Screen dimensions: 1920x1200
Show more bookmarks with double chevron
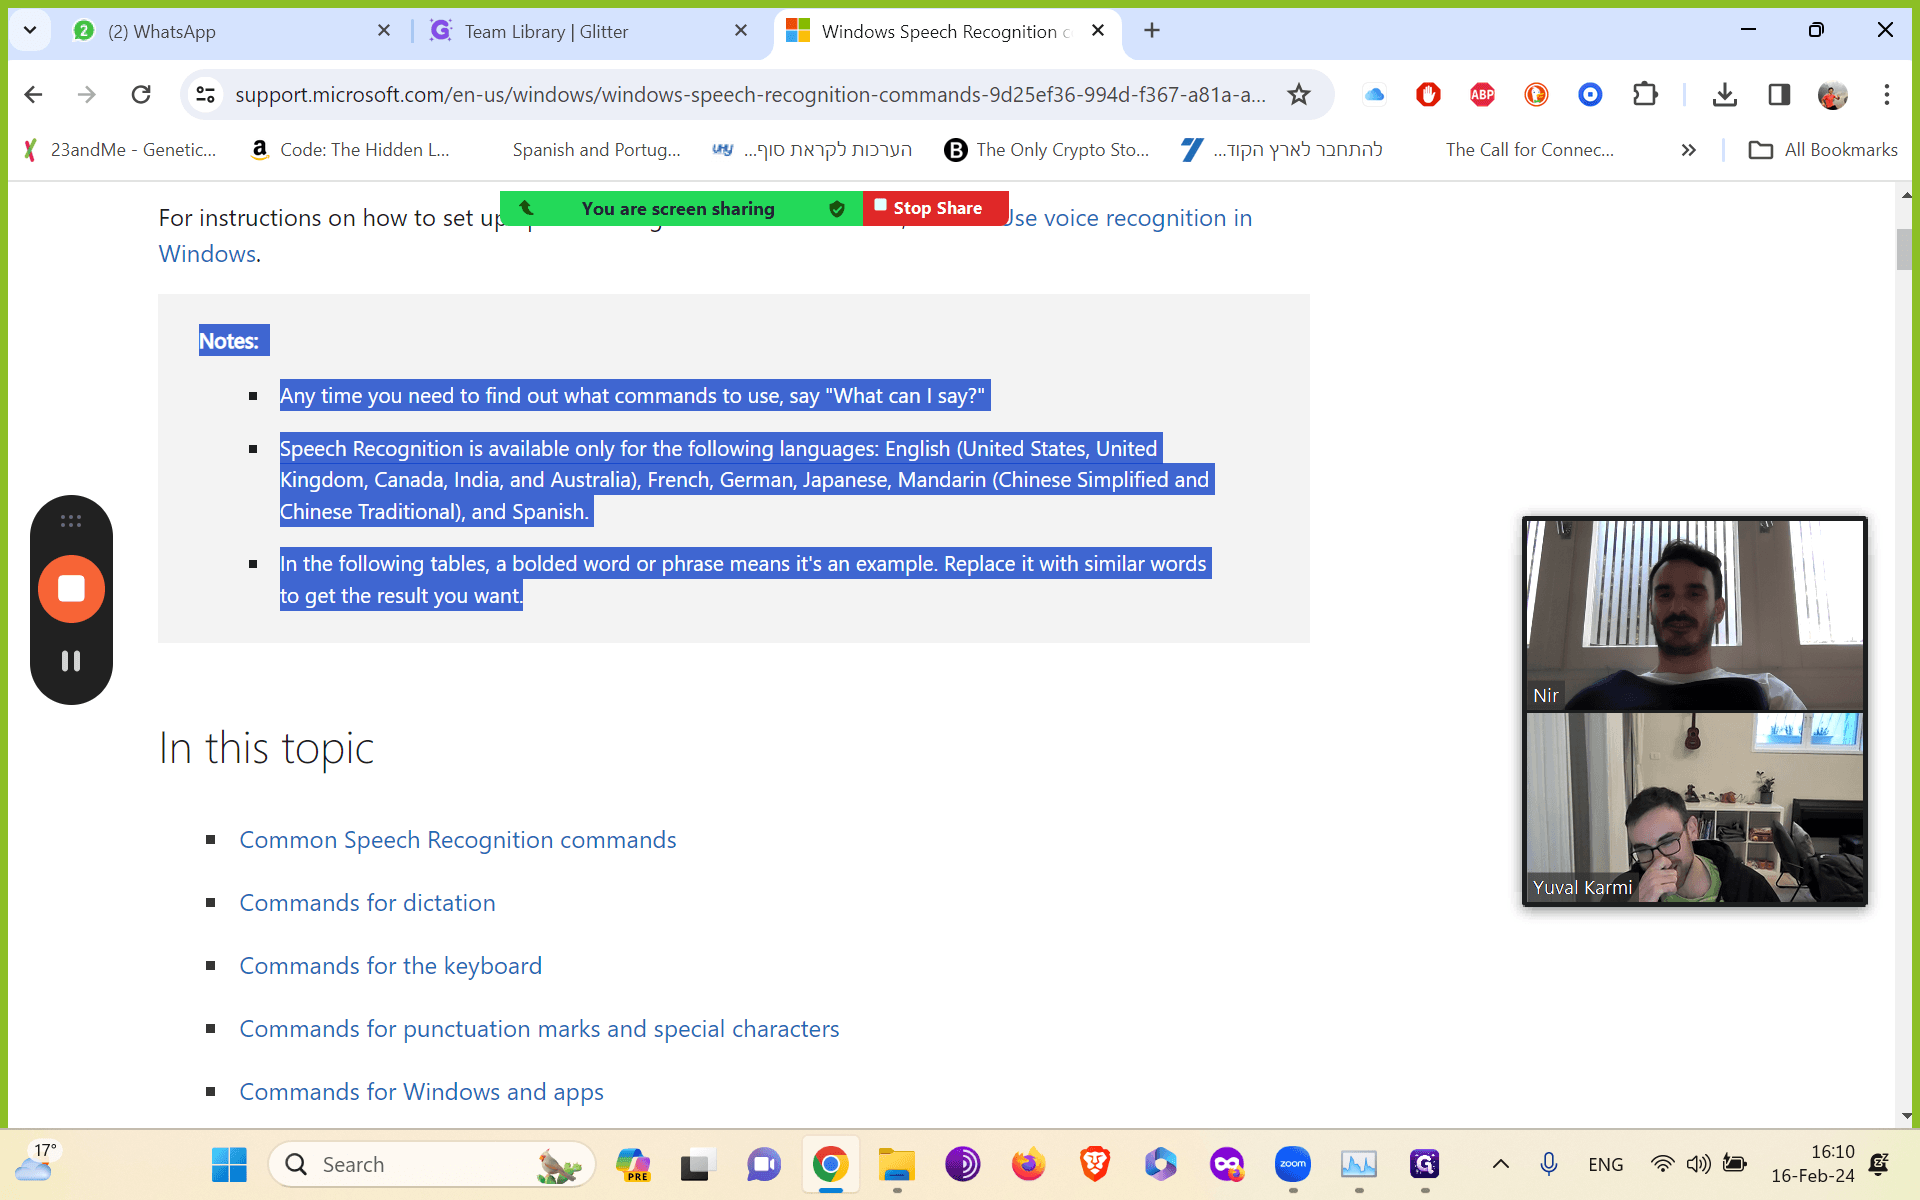1688,150
